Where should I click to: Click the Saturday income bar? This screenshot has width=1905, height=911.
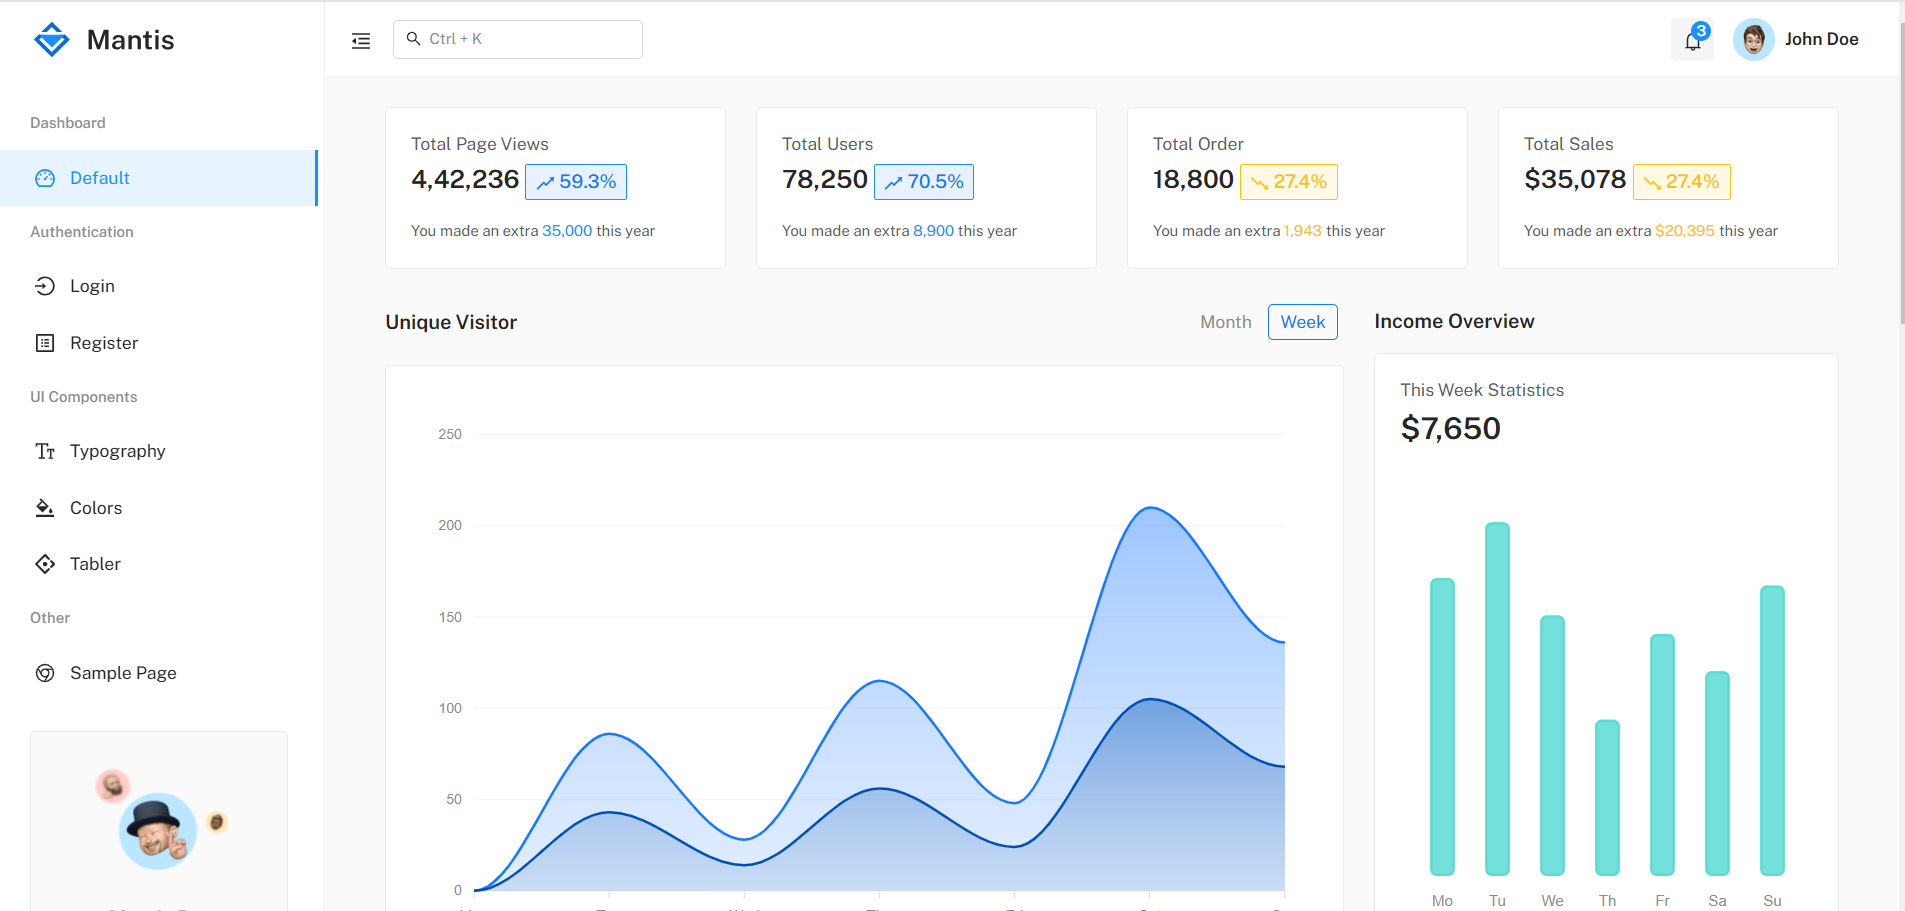(1717, 774)
